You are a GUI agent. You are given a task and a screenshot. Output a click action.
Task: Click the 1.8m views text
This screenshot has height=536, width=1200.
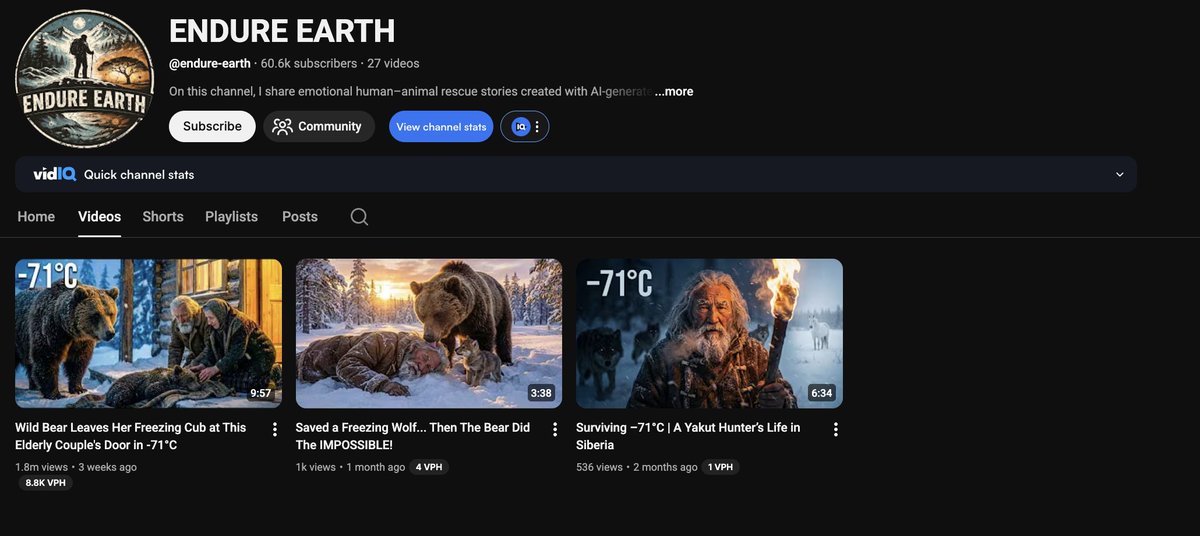(x=42, y=467)
